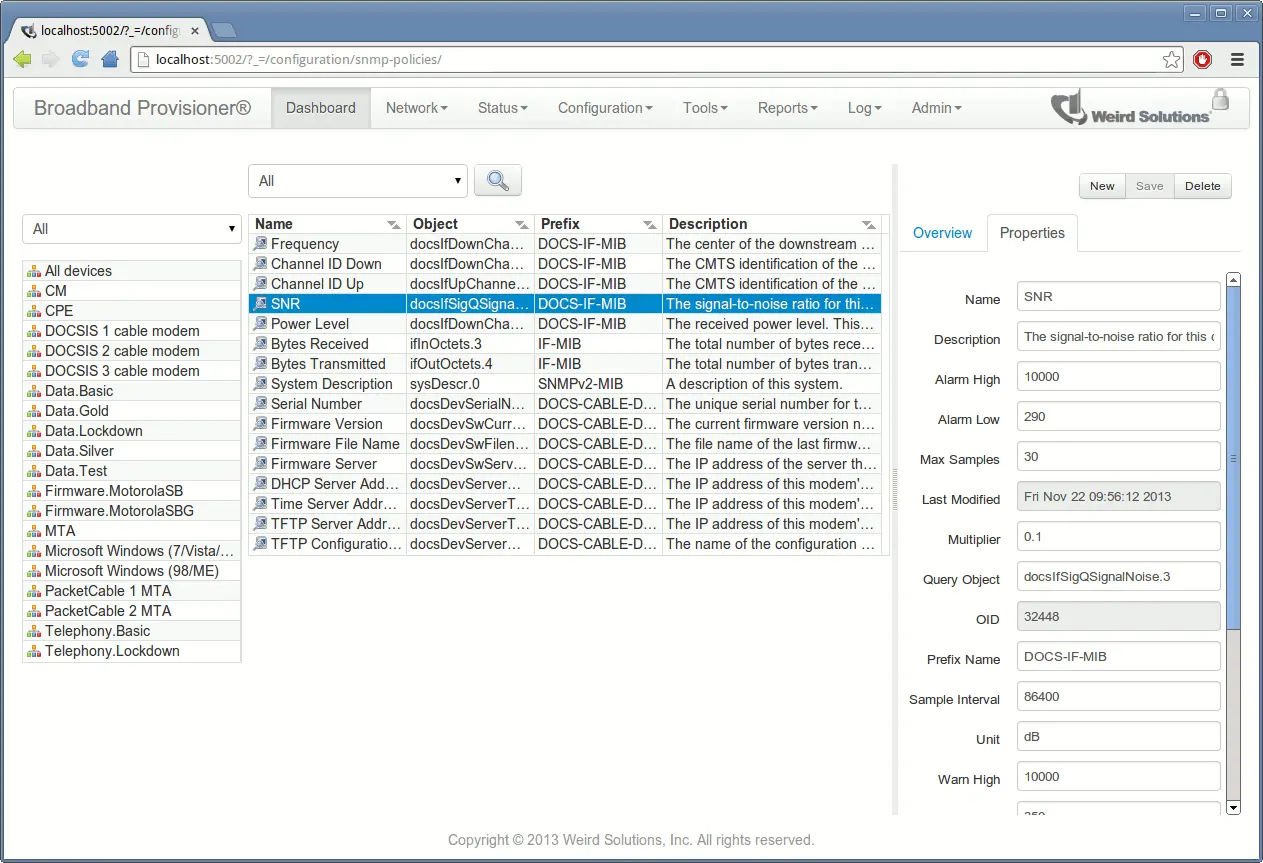Click the Delete button
Screen dimensions: 1263x863
tap(1202, 186)
